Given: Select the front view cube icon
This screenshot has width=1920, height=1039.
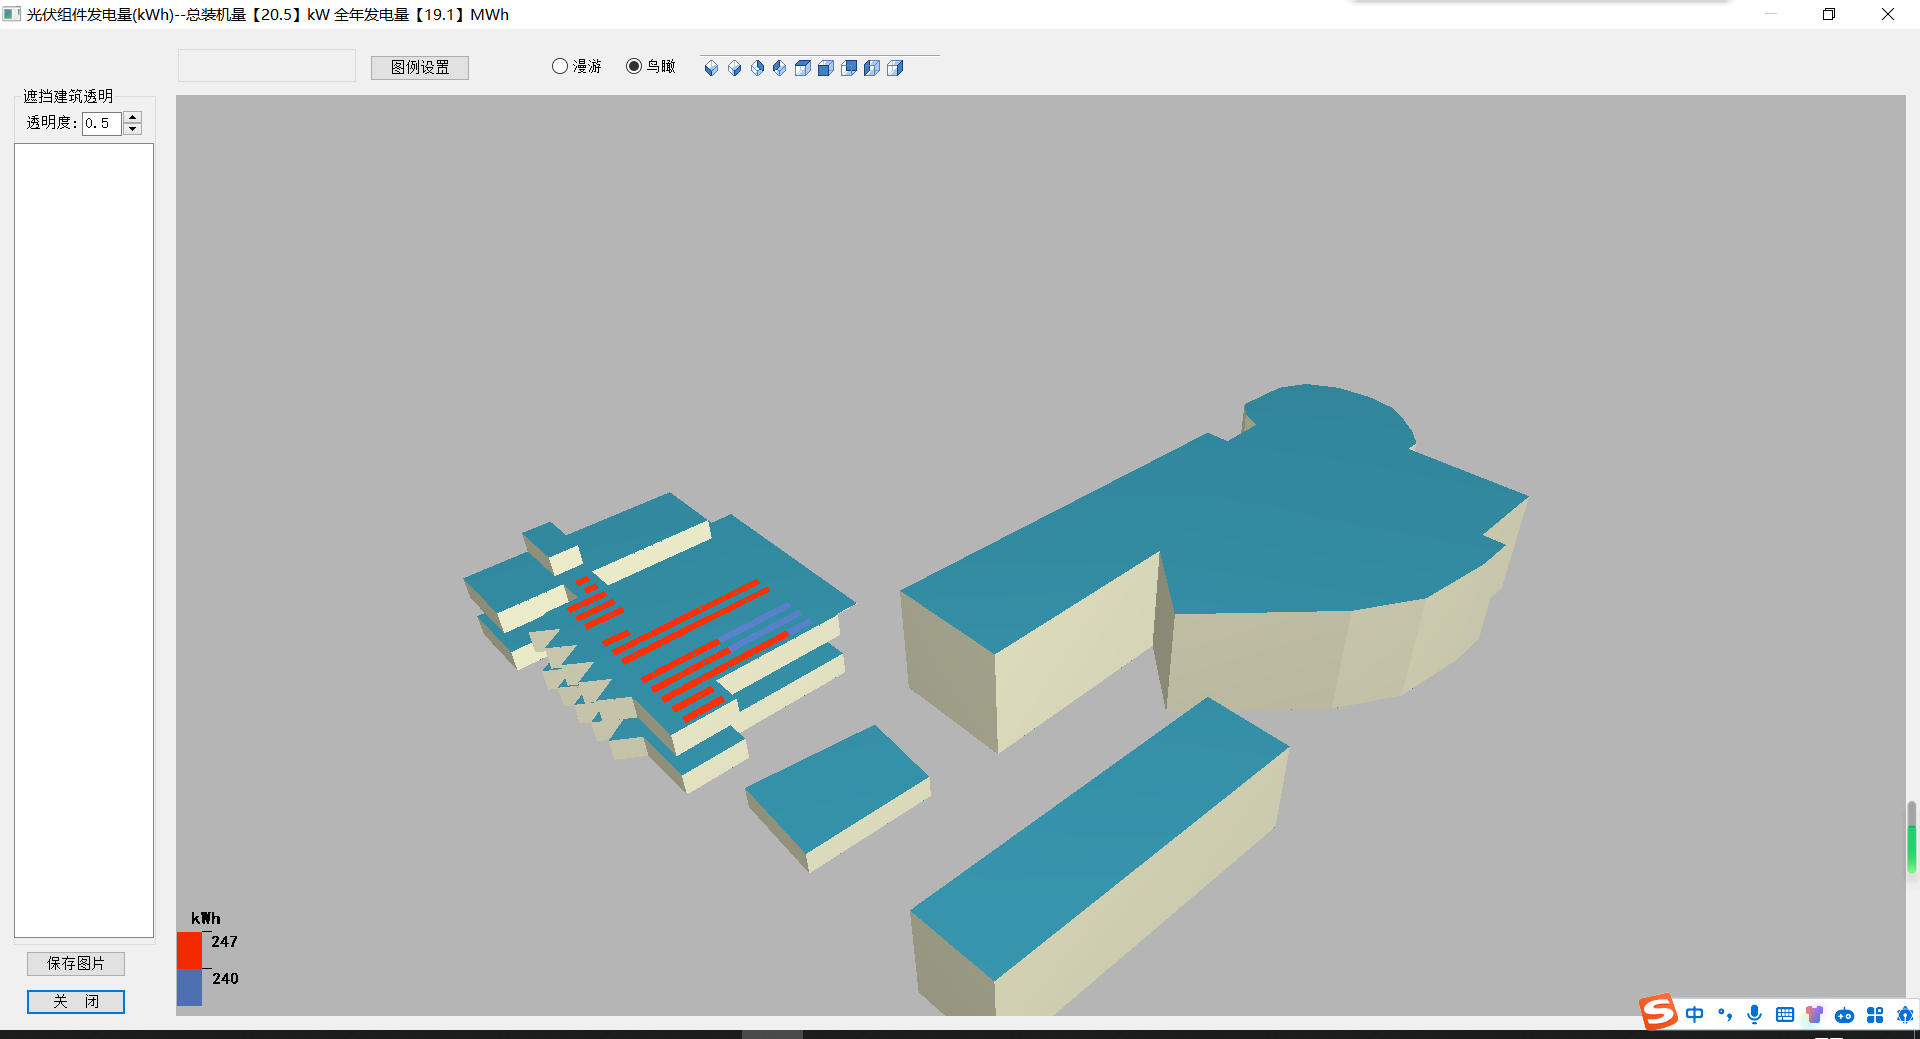Looking at the screenshot, I should click(826, 68).
